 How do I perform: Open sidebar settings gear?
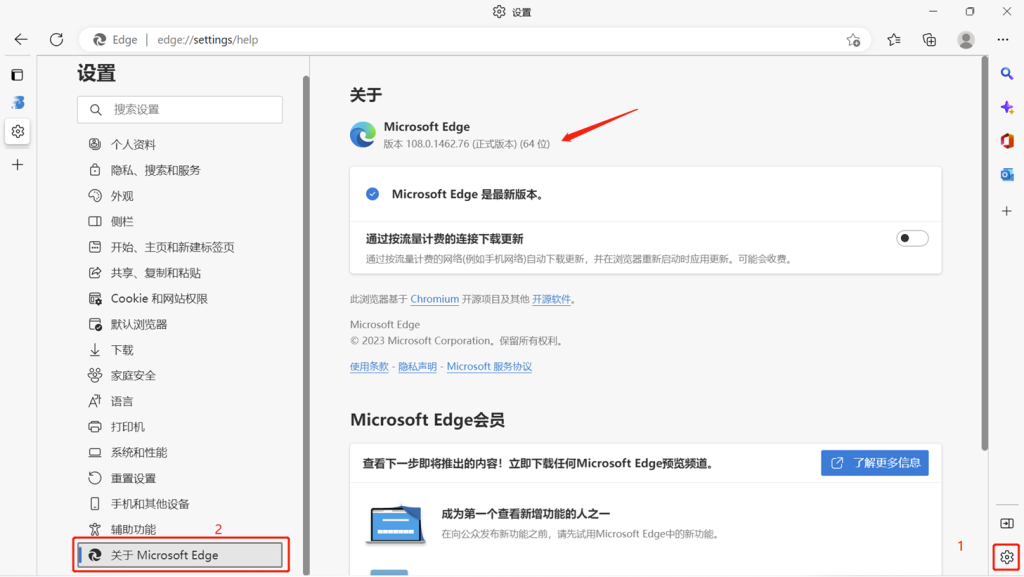coord(1007,557)
